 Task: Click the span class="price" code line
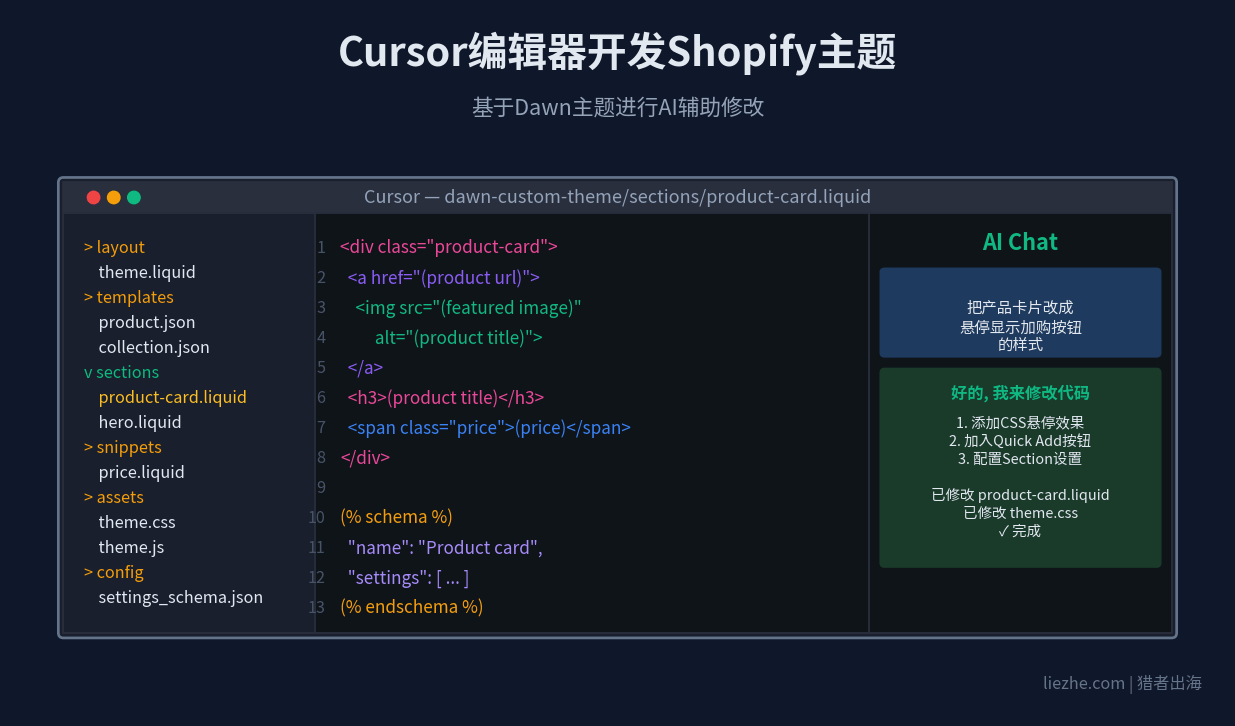click(490, 427)
